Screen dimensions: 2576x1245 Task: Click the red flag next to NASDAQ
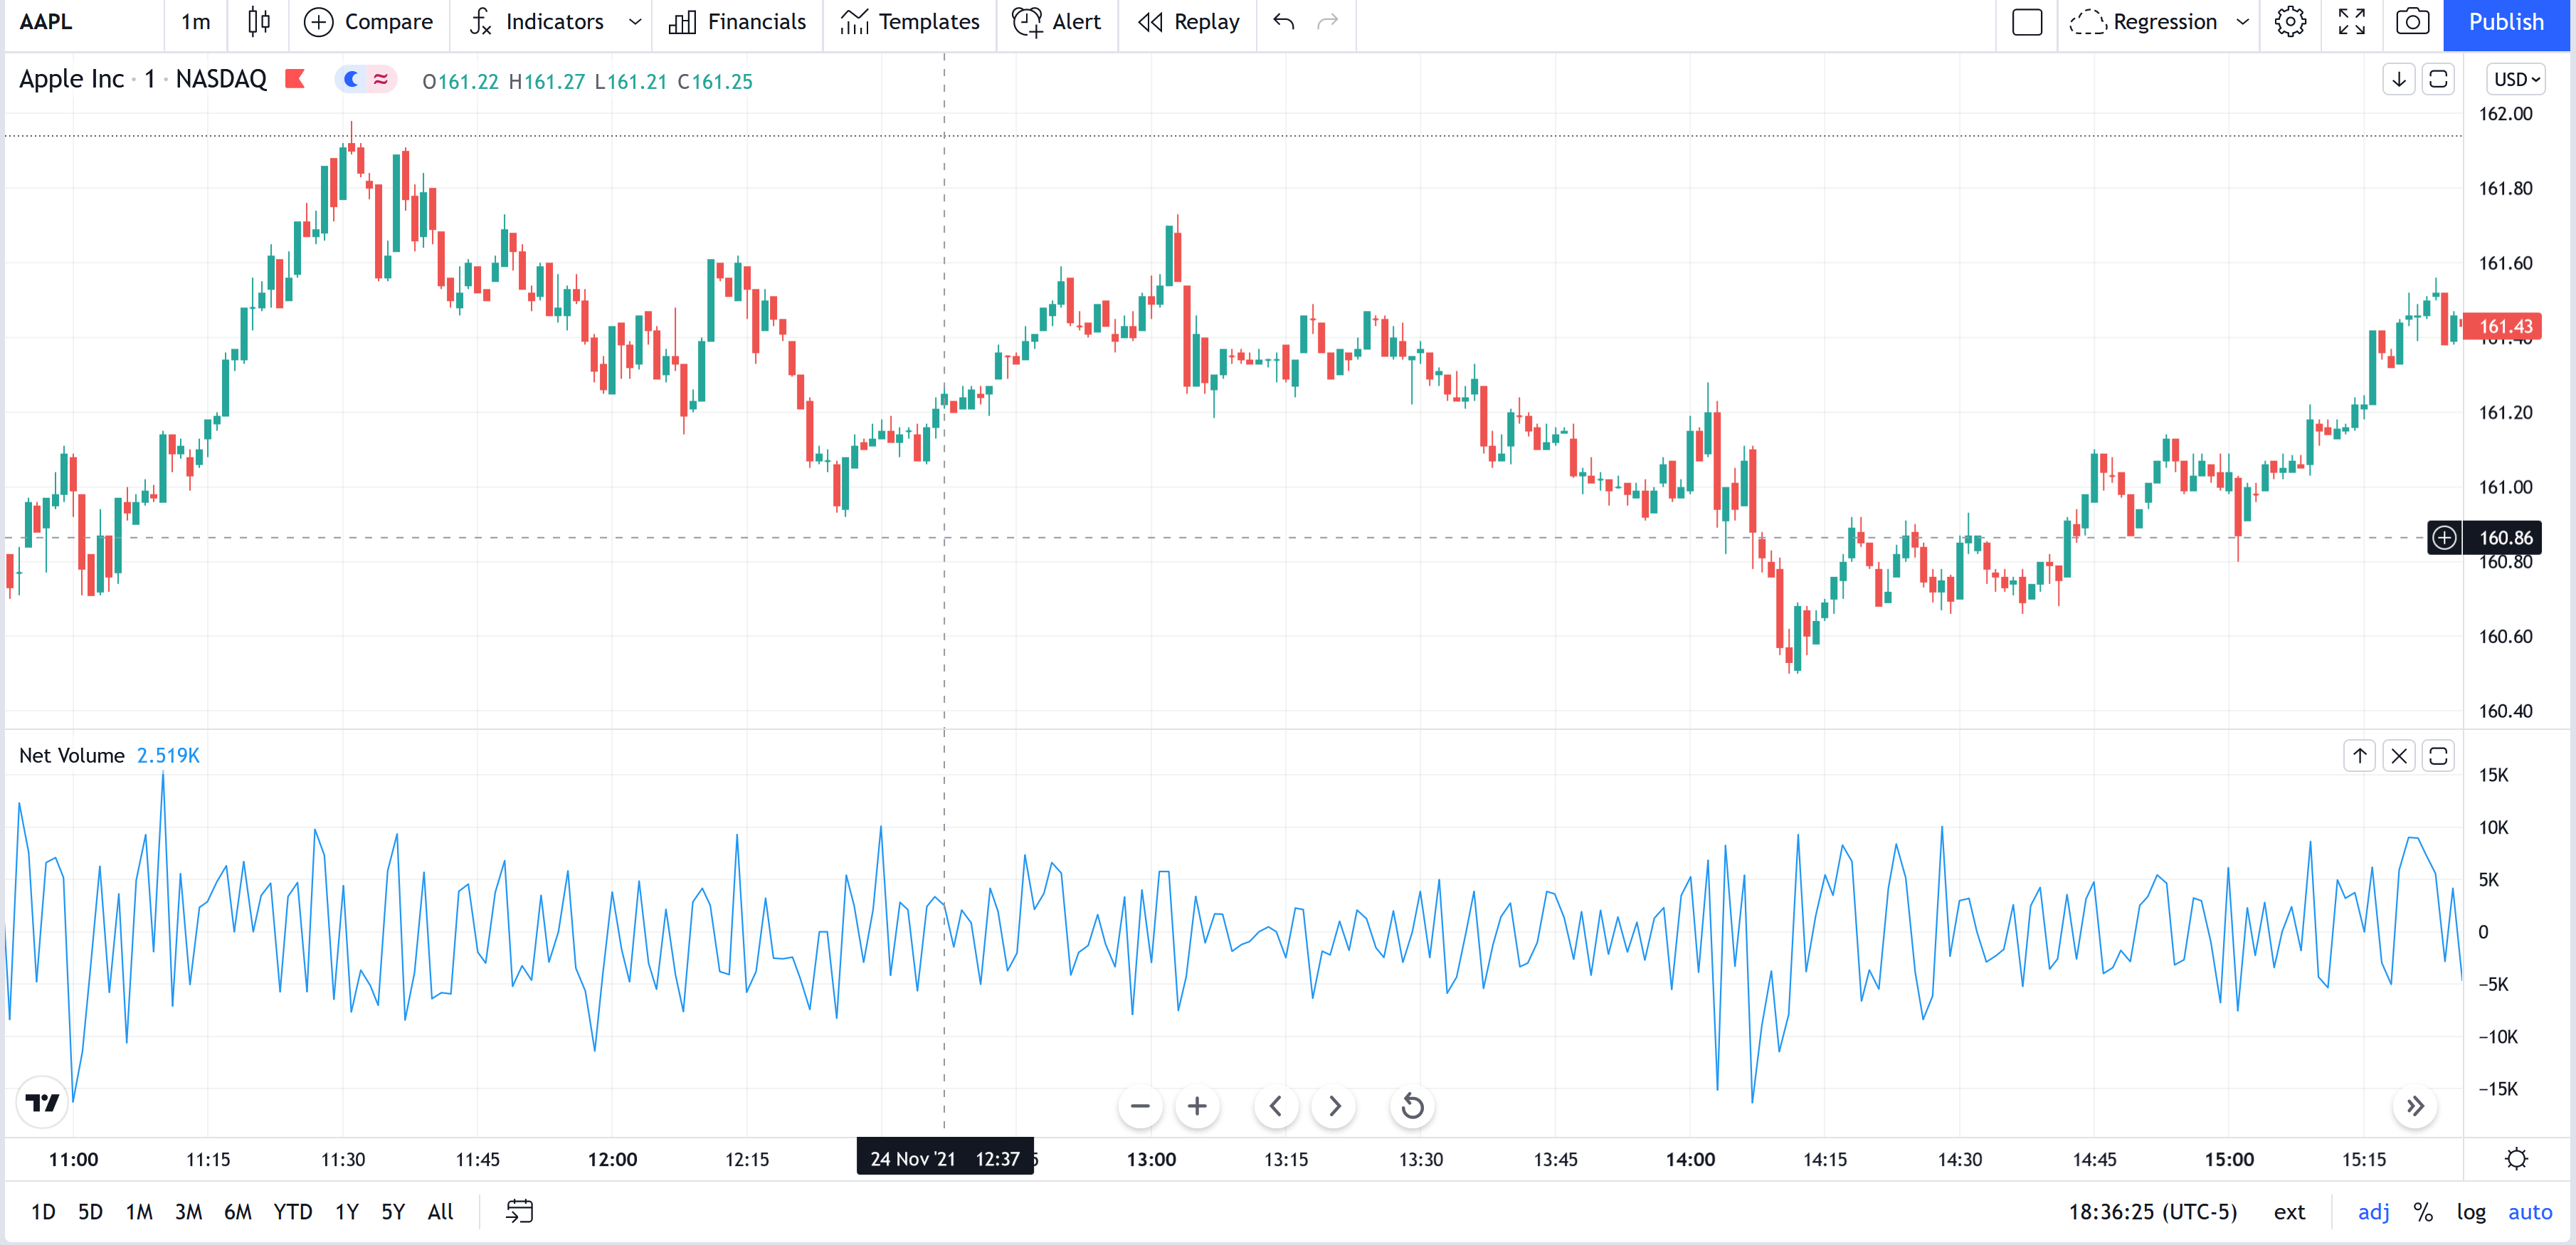tap(295, 78)
